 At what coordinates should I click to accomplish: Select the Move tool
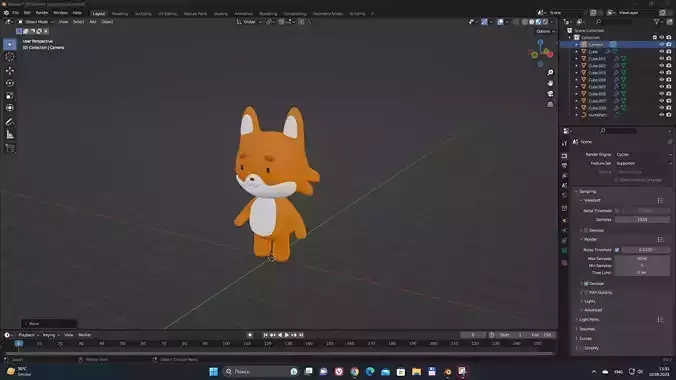[9, 70]
